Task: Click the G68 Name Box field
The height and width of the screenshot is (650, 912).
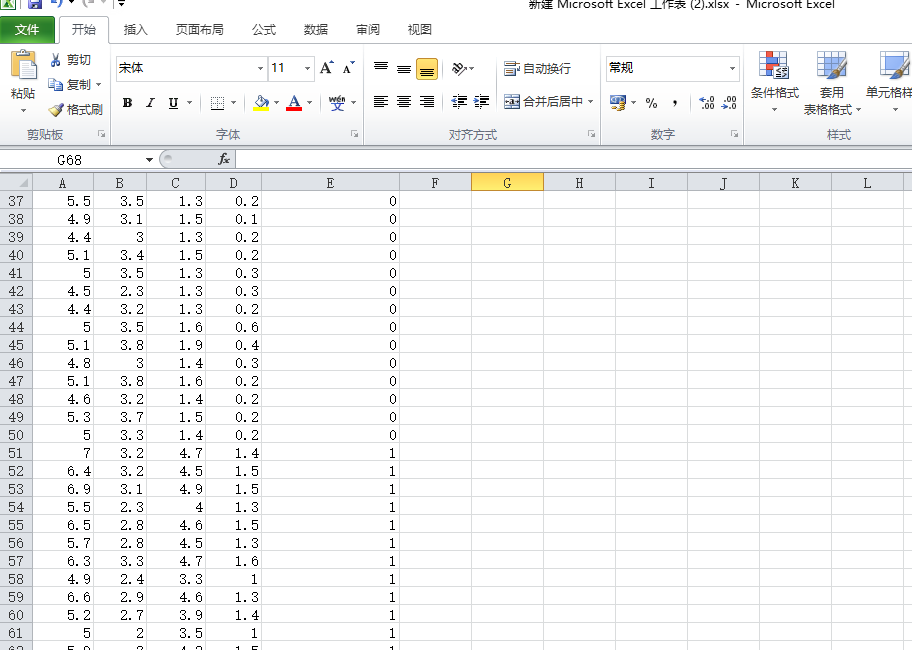Action: coord(70,159)
